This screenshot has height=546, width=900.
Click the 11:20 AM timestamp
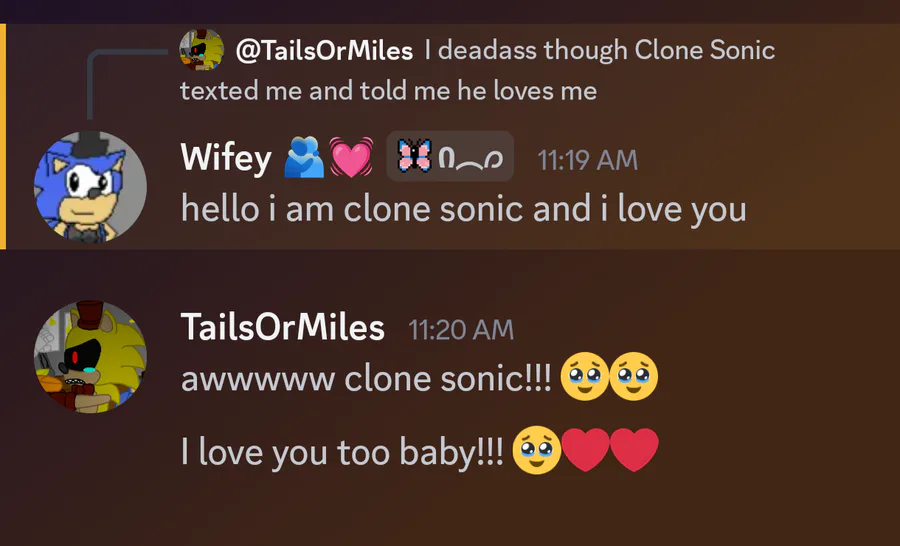461,329
